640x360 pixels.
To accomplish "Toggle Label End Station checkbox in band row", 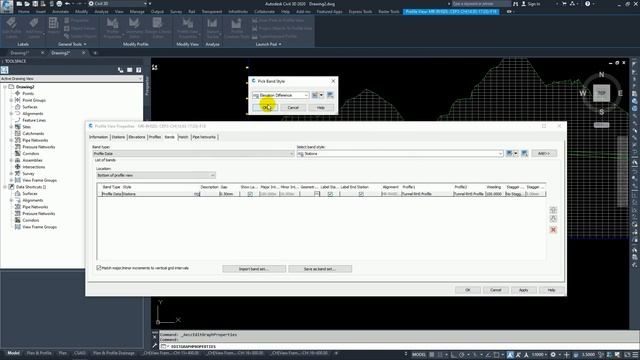I will tap(361, 194).
